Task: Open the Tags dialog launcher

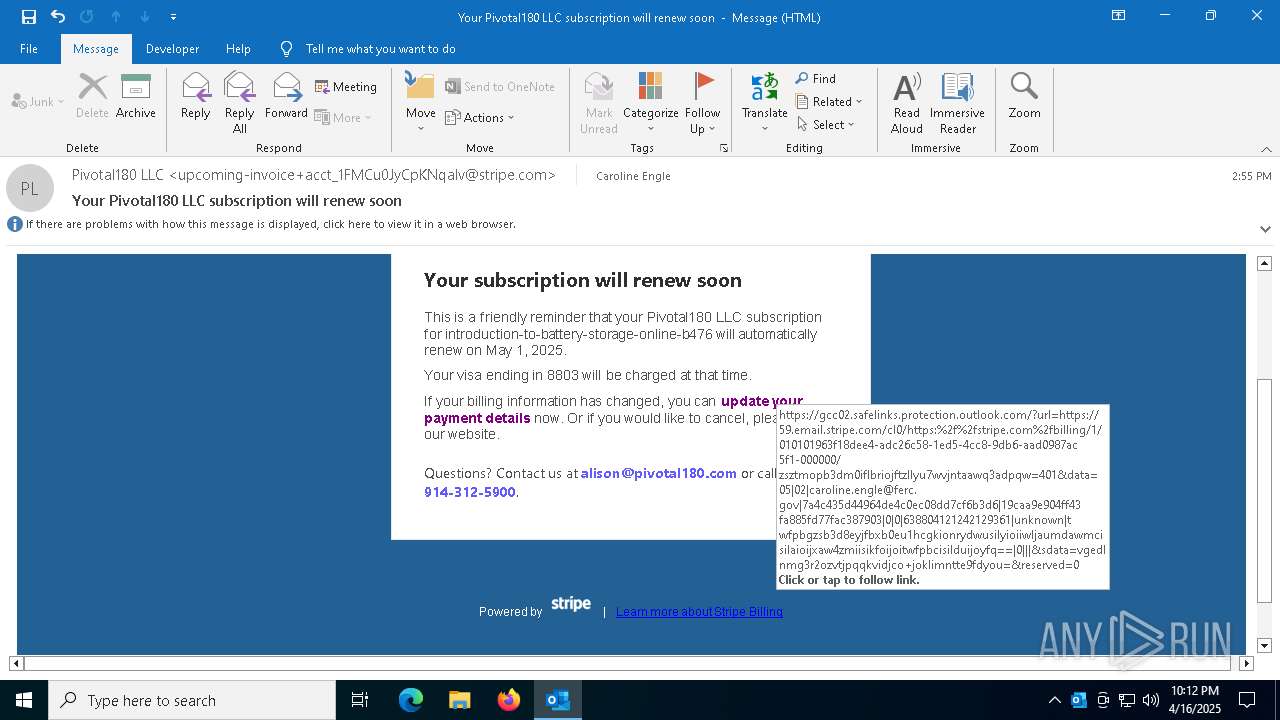Action: pyautogui.click(x=724, y=148)
